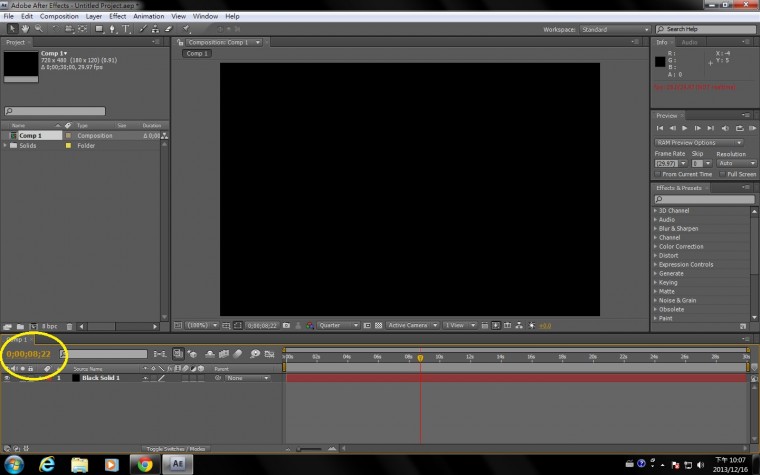Click the Eraser tool icon

pos(171,29)
